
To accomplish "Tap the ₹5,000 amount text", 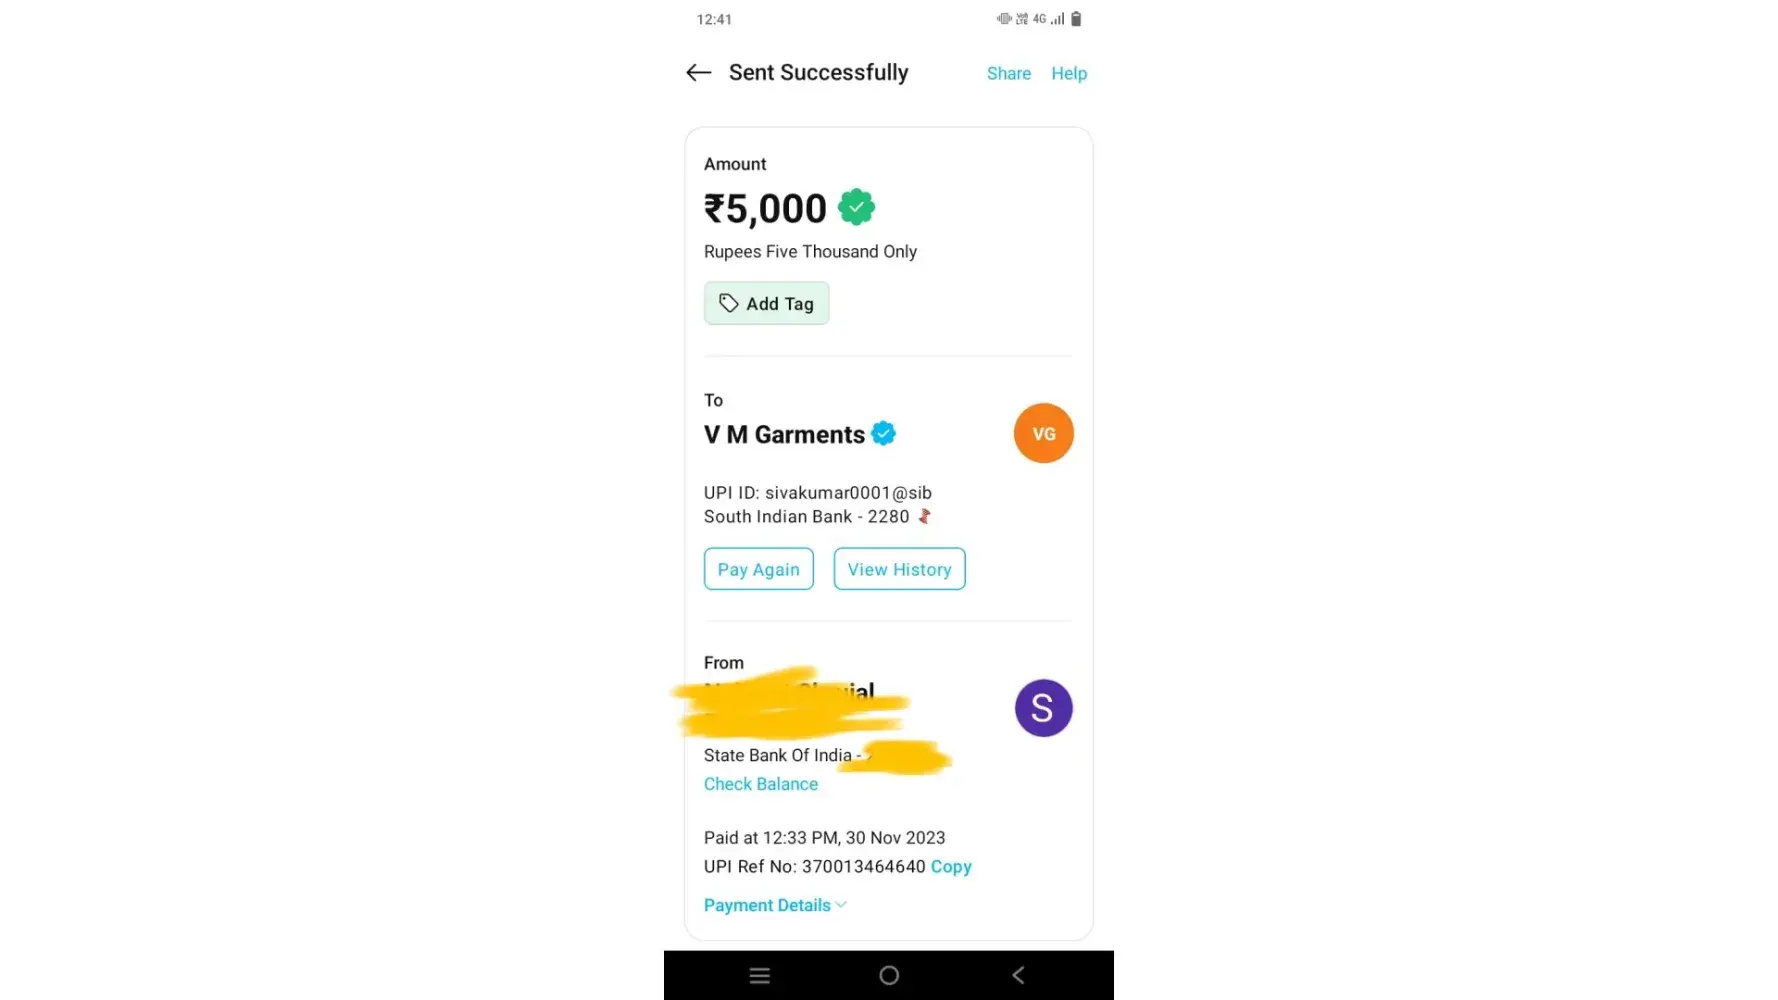I will click(x=766, y=209).
